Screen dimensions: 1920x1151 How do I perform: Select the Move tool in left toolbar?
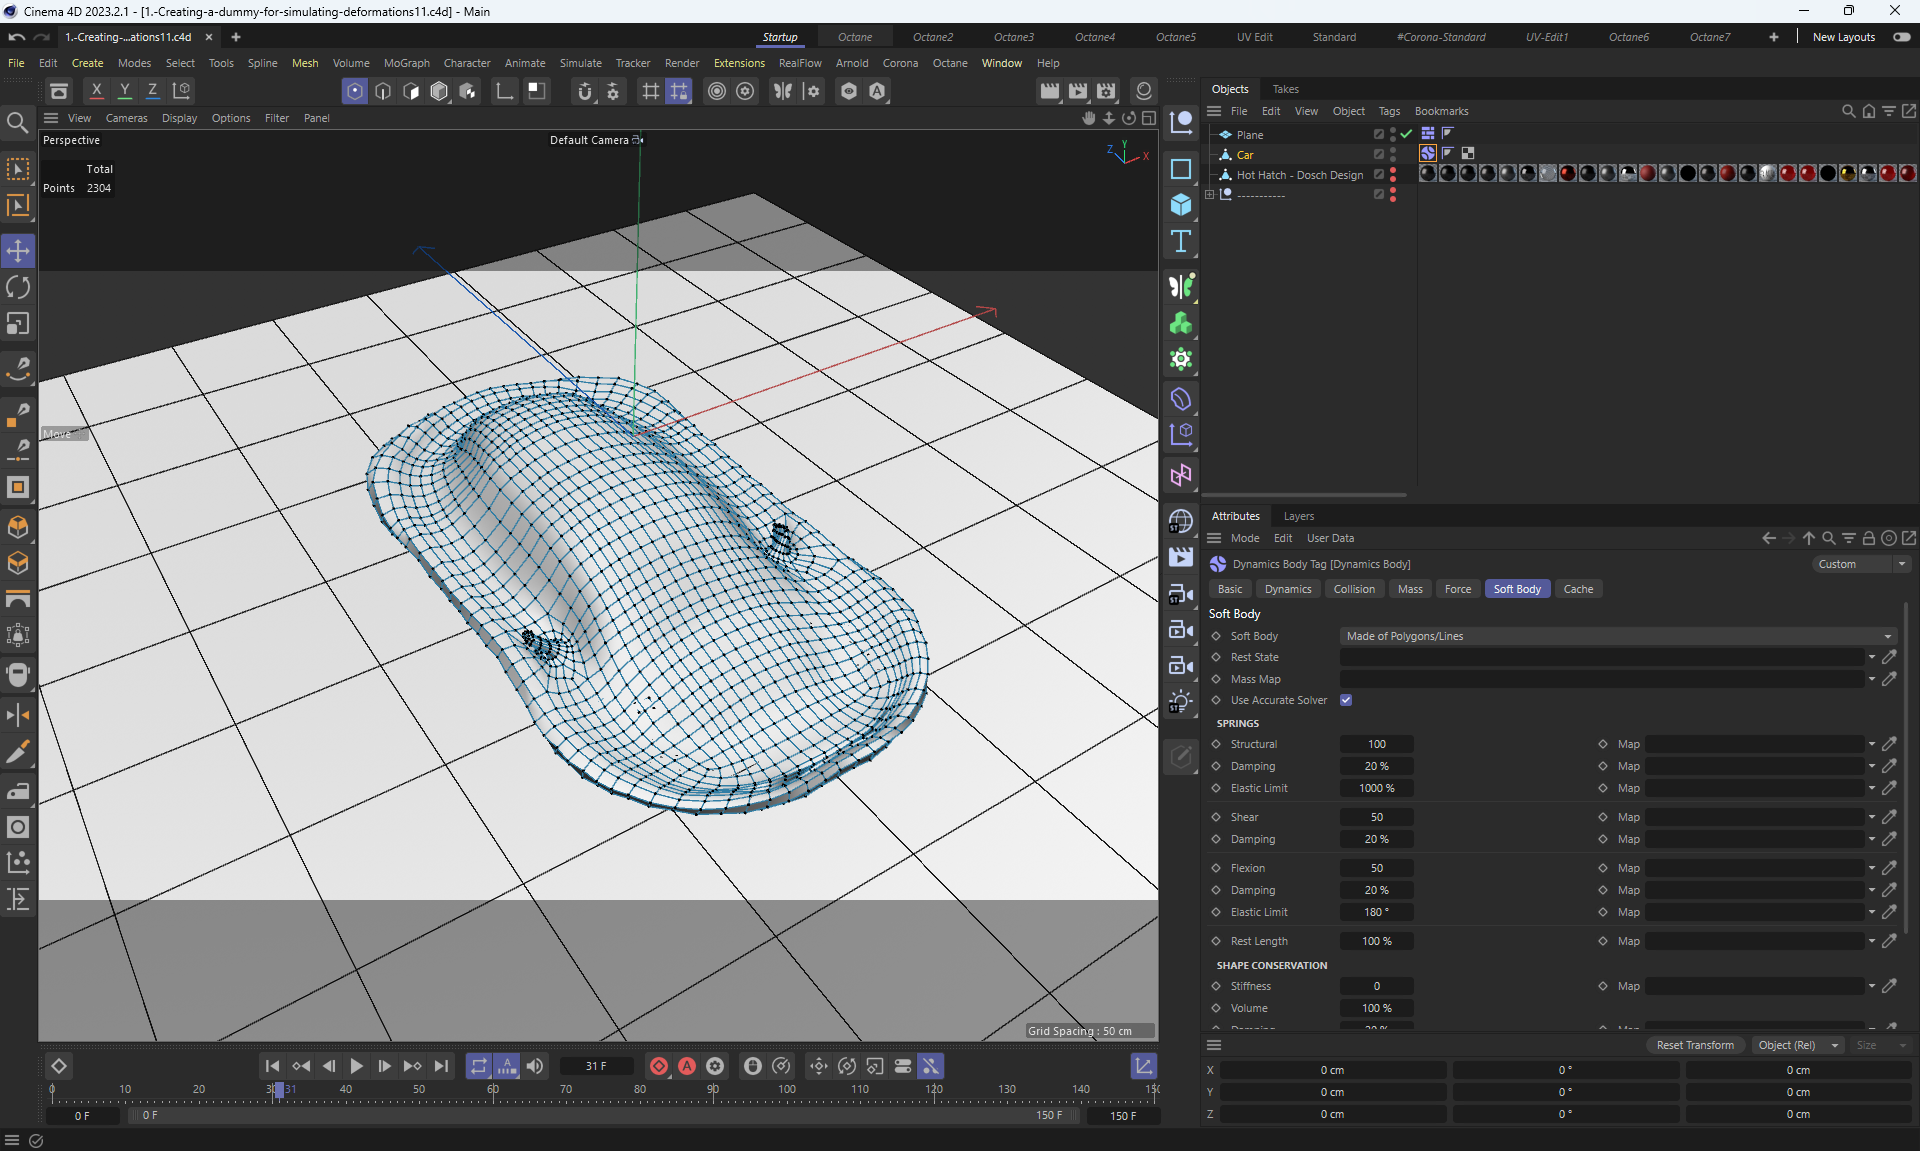click(18, 250)
